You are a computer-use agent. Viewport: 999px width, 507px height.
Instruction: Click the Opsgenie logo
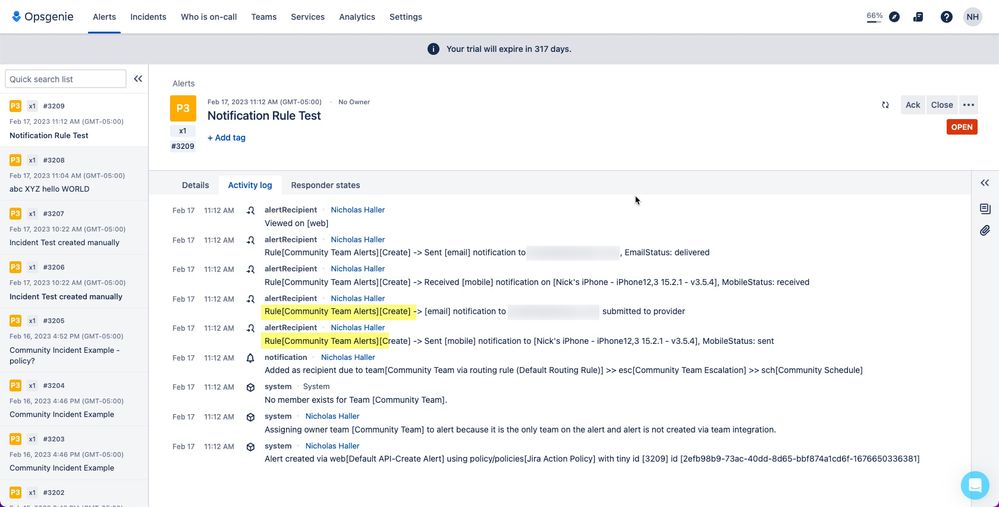coord(43,17)
